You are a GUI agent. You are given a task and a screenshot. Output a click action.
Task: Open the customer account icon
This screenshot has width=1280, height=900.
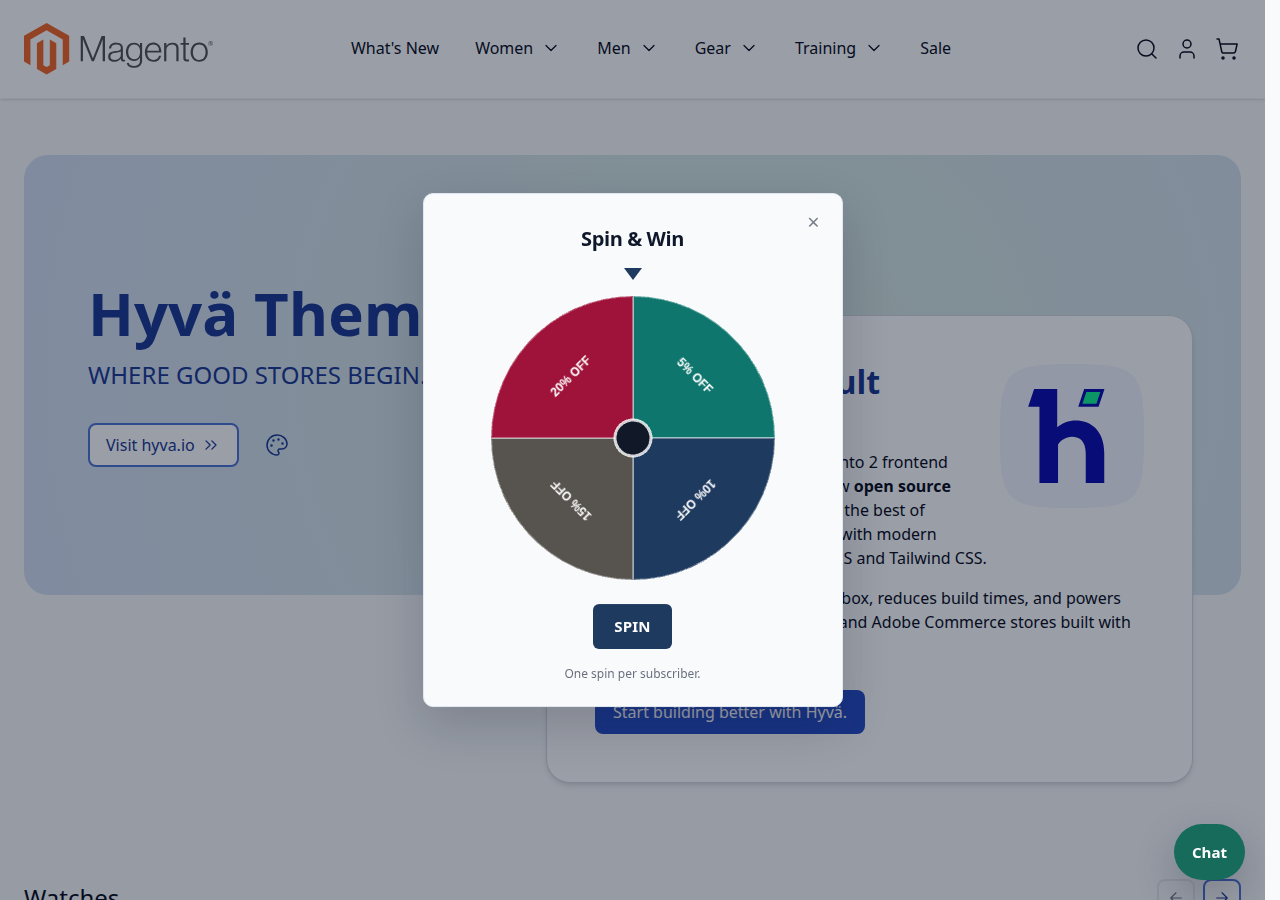1186,49
